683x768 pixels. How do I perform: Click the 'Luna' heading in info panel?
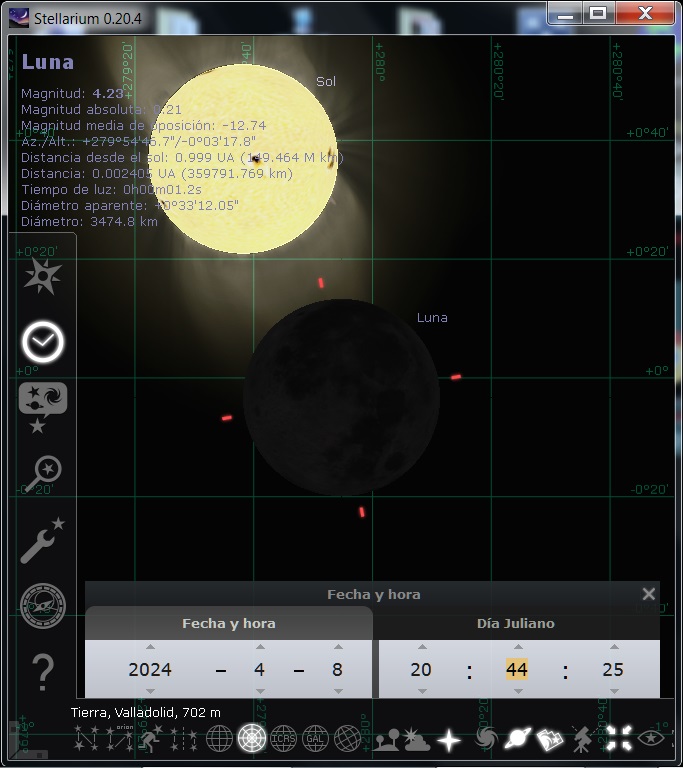pyautogui.click(x=48, y=62)
